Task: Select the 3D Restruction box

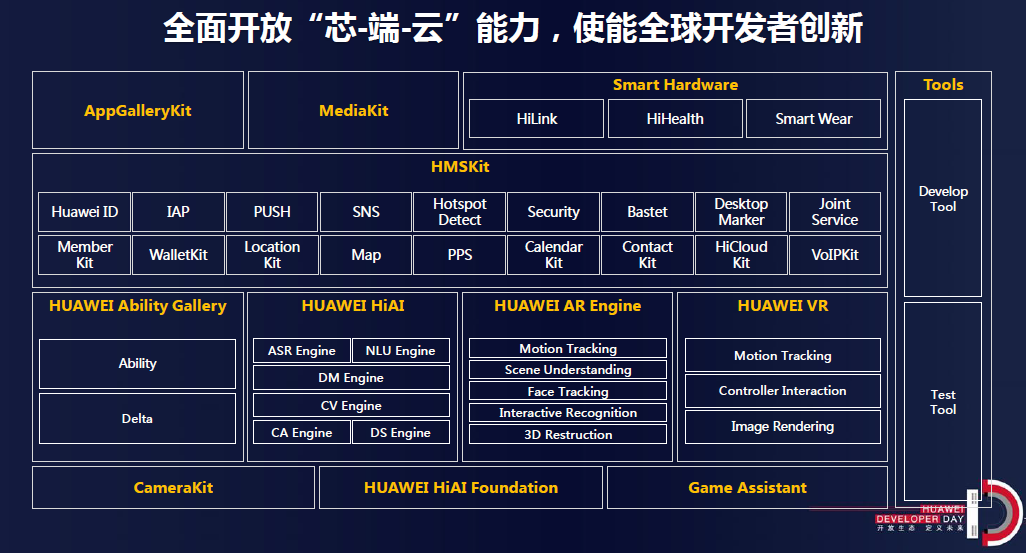Action: tap(568, 435)
